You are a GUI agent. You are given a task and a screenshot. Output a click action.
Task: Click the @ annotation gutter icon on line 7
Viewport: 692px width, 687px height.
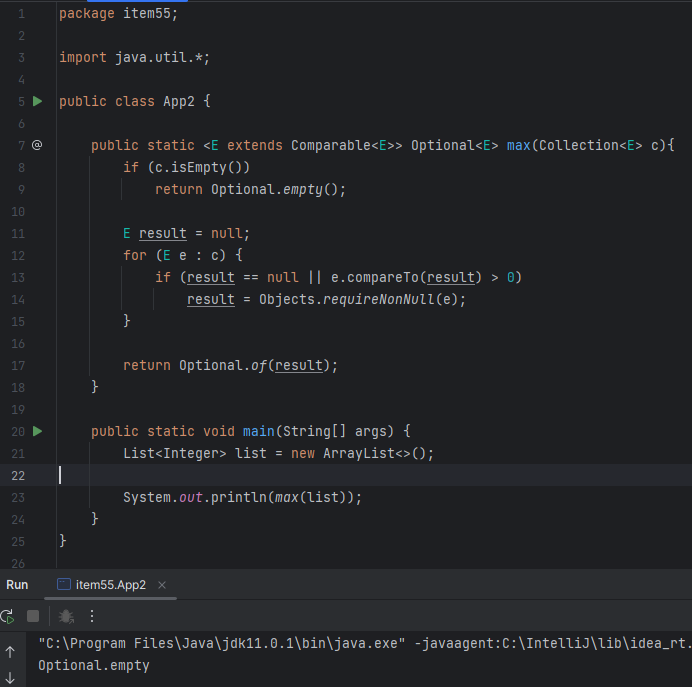37,145
